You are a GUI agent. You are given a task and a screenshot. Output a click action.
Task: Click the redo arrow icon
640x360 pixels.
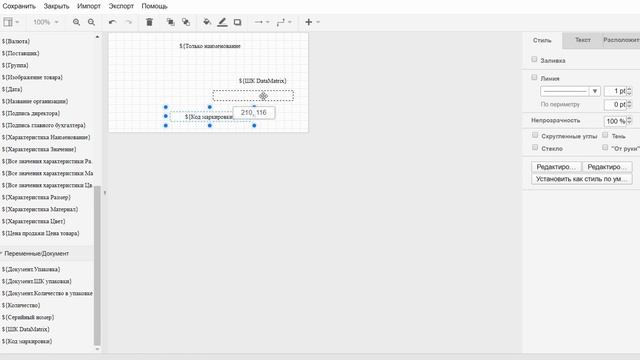128,22
